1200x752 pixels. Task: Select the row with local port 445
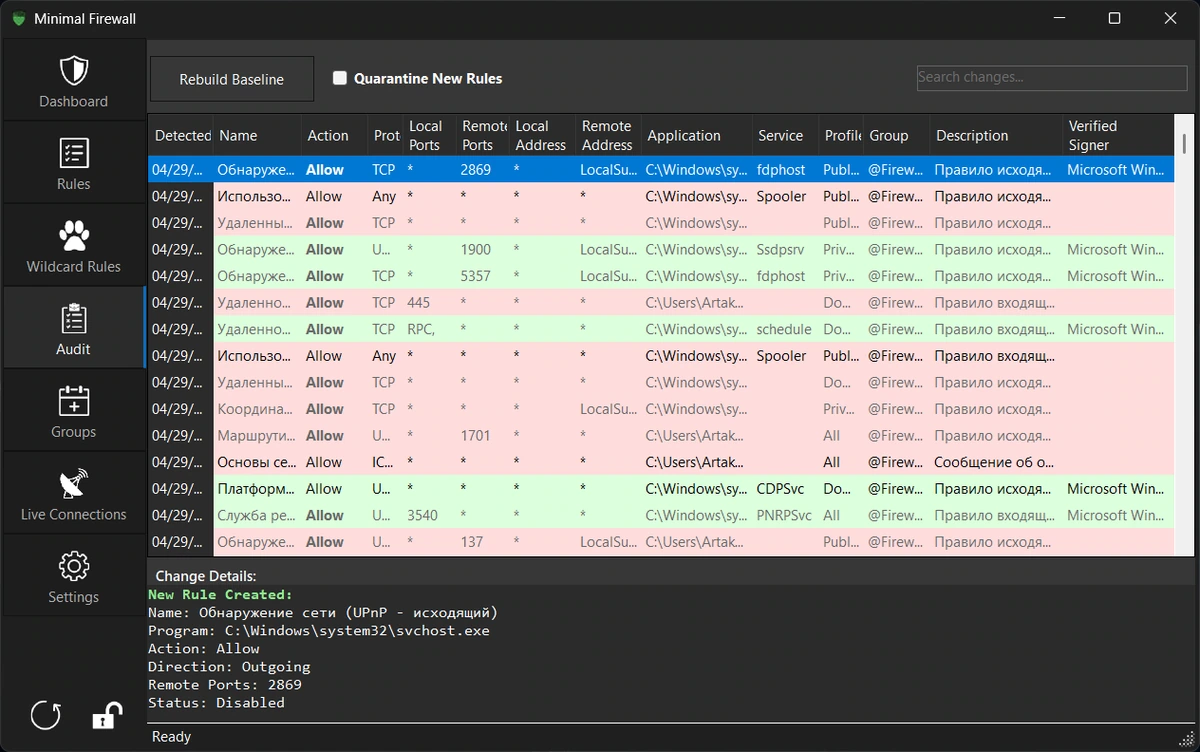pos(660,302)
